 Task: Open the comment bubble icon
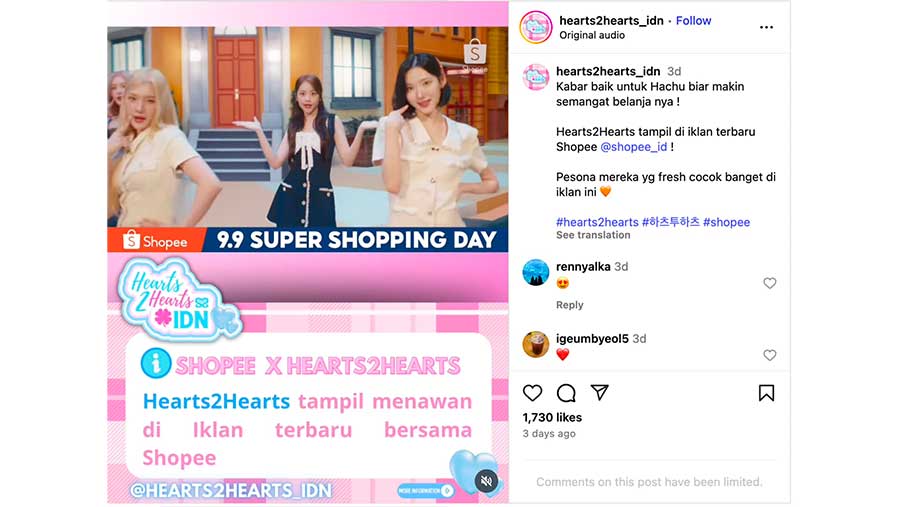[x=566, y=393]
